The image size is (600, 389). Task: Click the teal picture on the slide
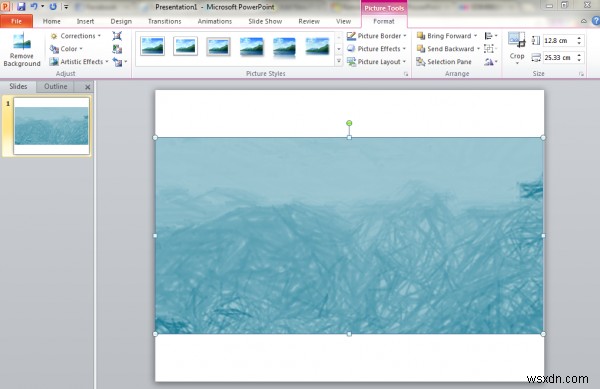[x=349, y=235]
